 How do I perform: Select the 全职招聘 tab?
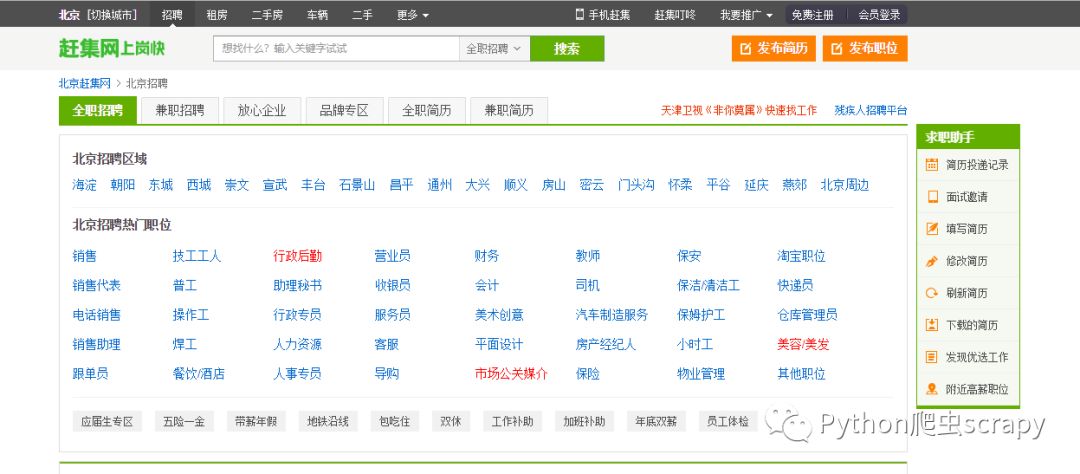[98, 110]
